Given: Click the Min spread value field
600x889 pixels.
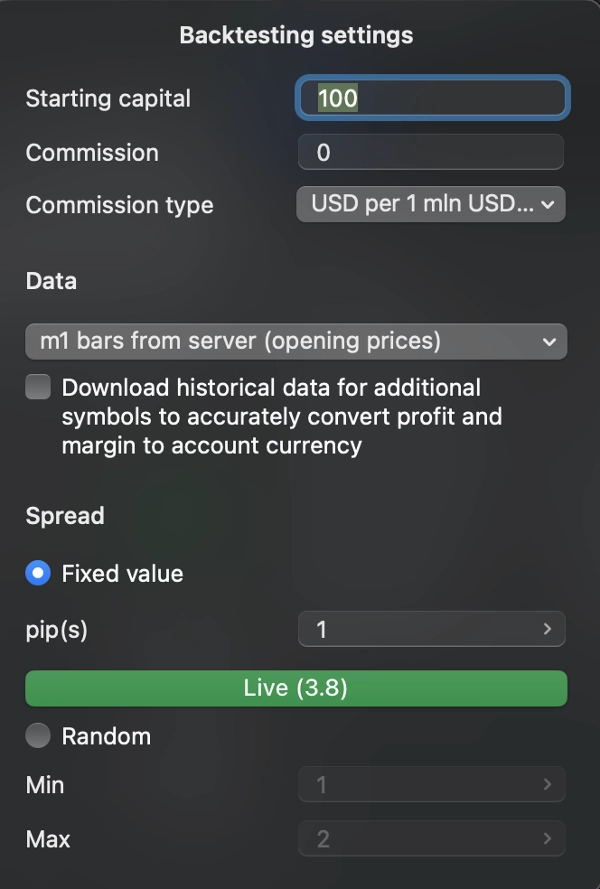Looking at the screenshot, I should click(420, 785).
